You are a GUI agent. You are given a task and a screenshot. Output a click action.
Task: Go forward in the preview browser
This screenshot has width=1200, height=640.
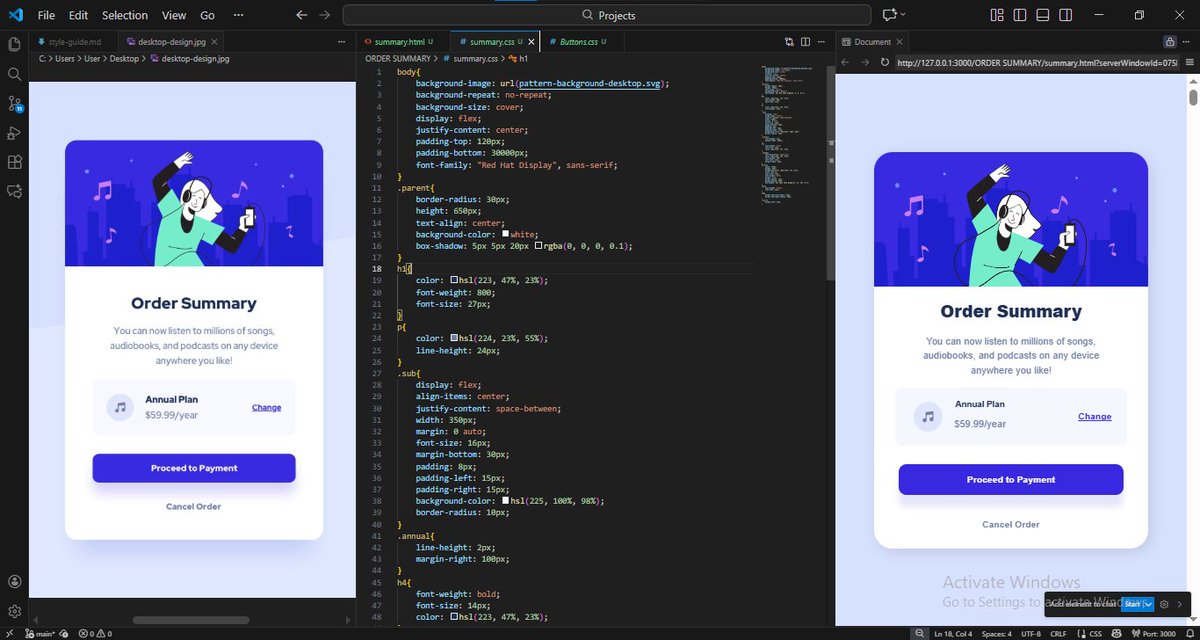pos(864,62)
